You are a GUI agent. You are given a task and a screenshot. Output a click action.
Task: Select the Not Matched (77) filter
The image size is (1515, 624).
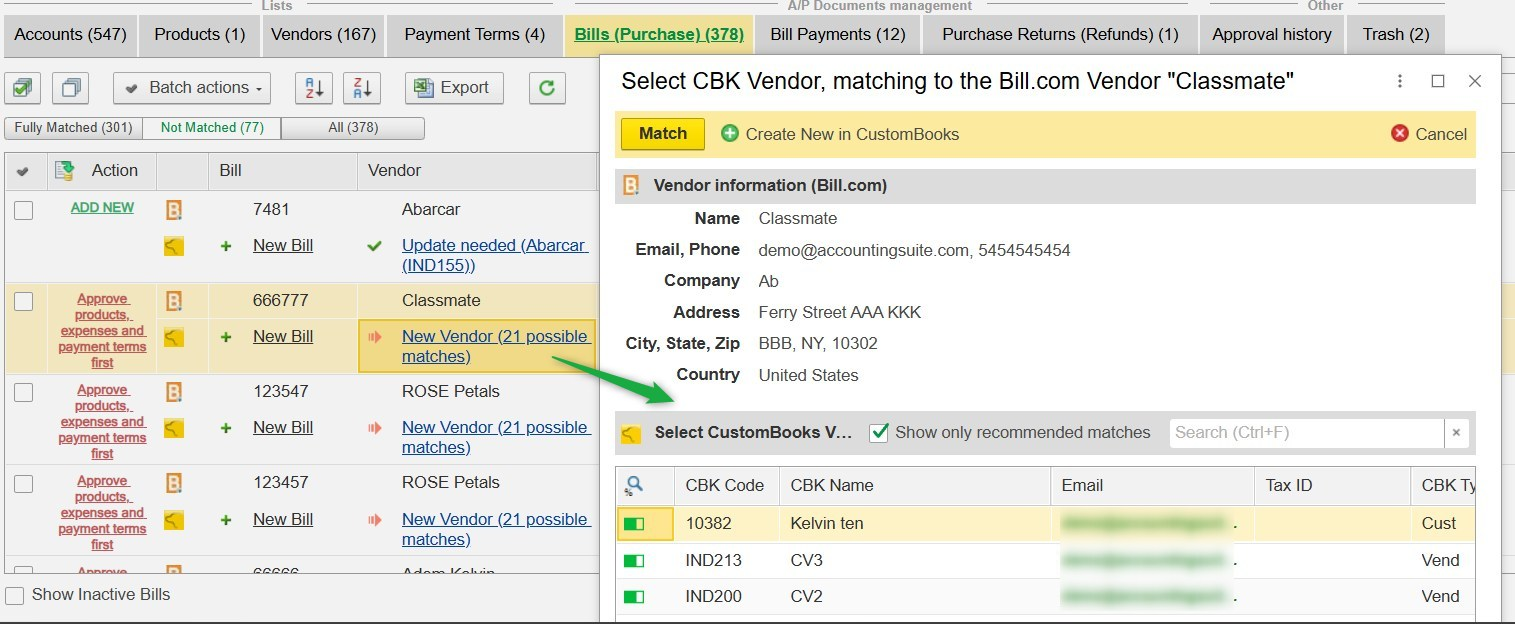[x=212, y=128]
